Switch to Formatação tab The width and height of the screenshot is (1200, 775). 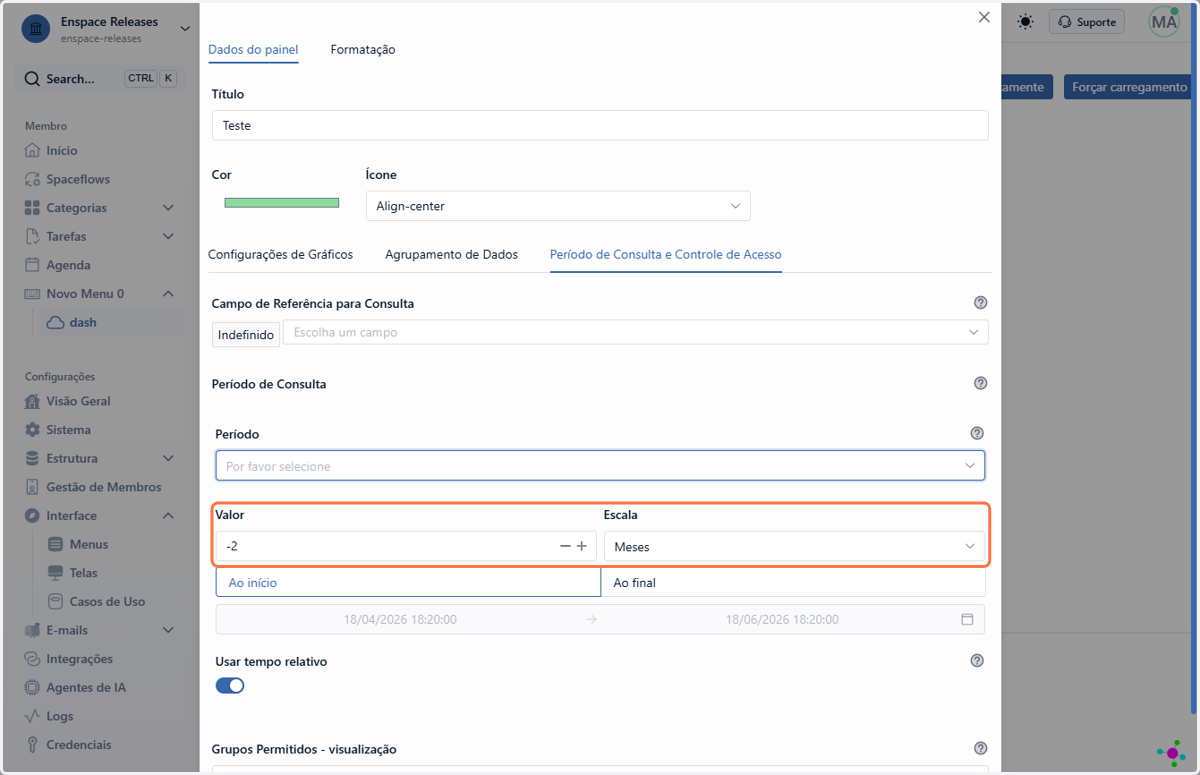click(x=363, y=49)
